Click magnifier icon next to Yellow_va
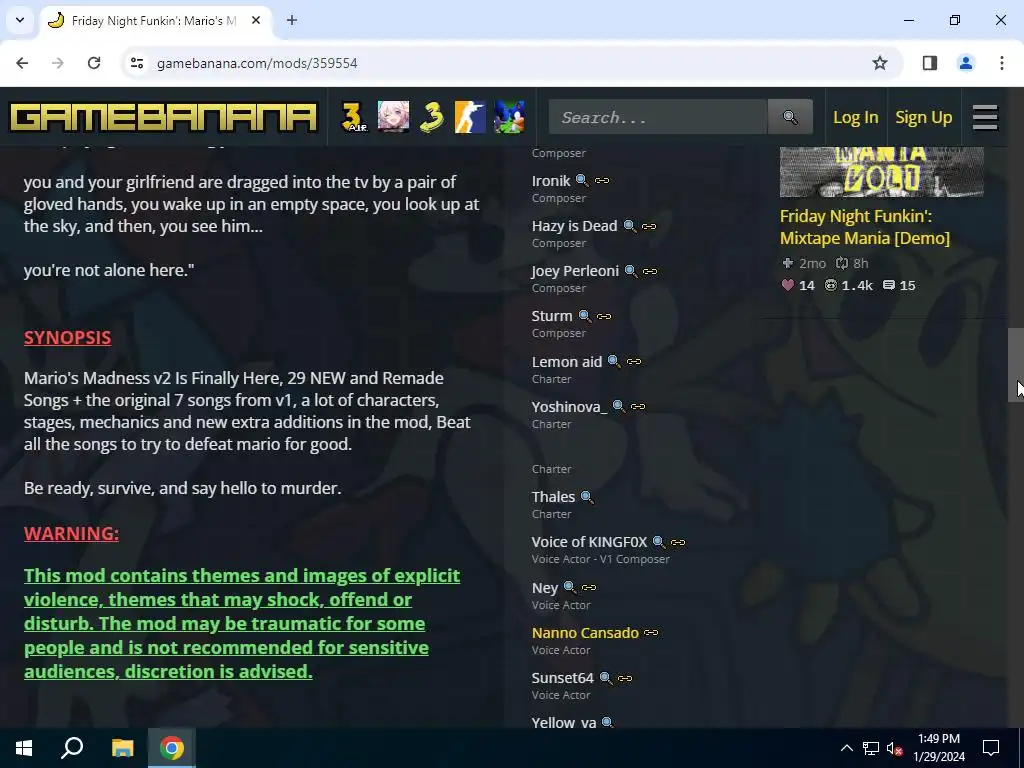The height and width of the screenshot is (768, 1024). (607, 722)
